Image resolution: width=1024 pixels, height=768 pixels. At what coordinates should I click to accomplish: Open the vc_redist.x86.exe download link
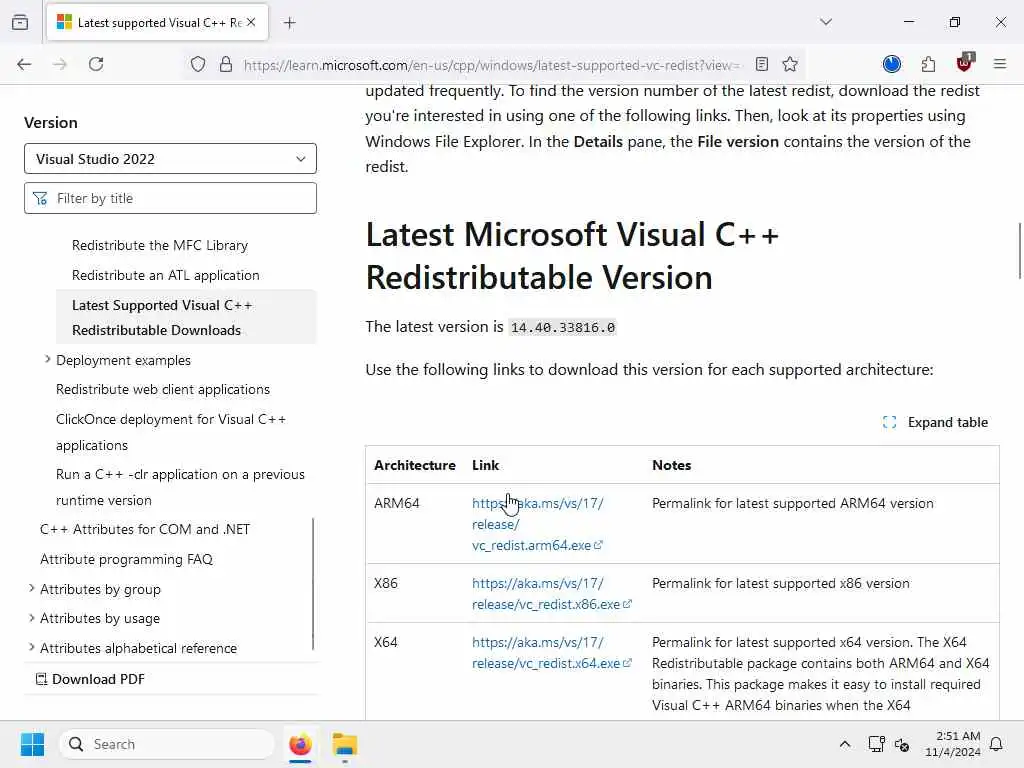click(x=552, y=594)
